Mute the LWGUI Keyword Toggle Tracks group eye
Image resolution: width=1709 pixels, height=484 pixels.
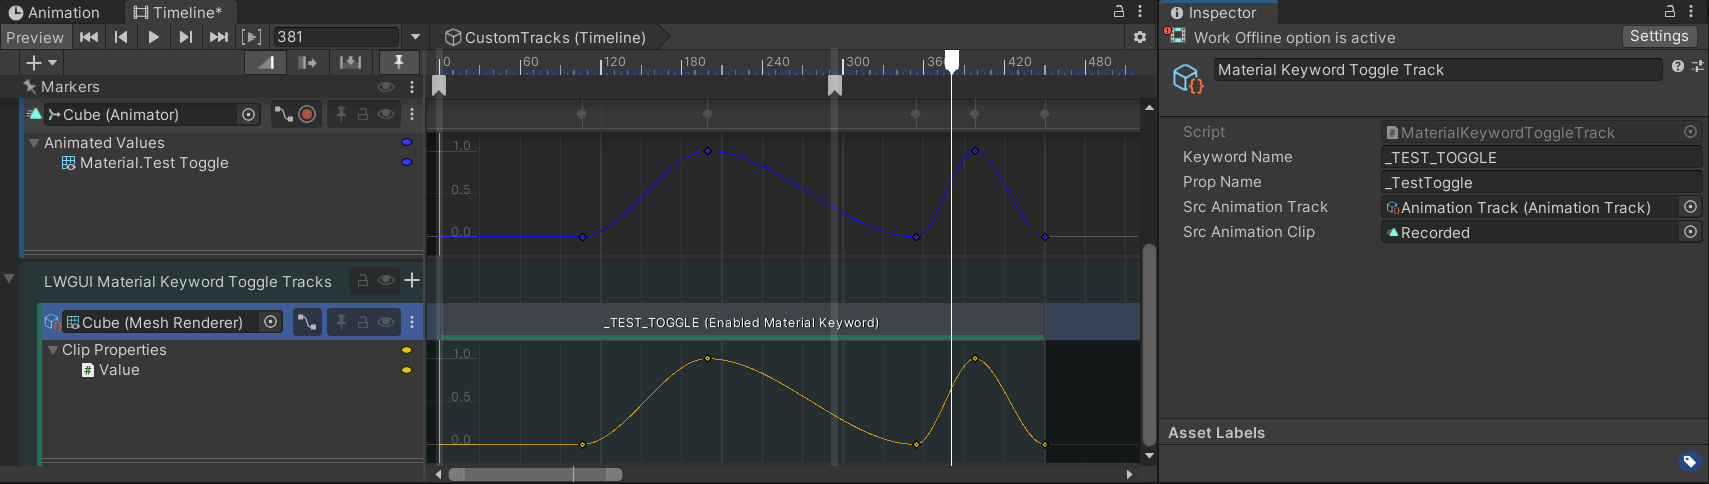pos(385,281)
